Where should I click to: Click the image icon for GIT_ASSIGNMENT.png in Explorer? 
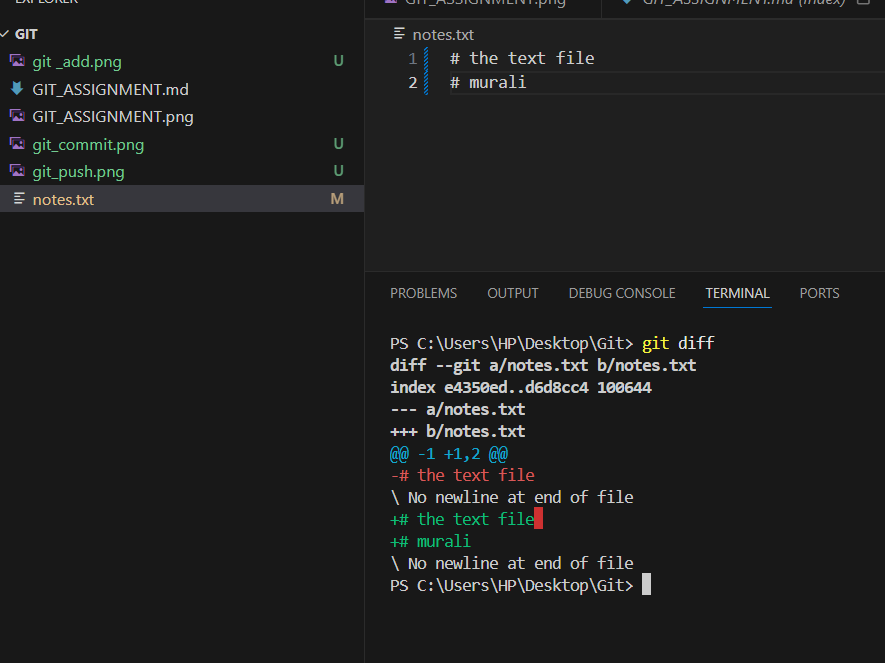coord(18,116)
